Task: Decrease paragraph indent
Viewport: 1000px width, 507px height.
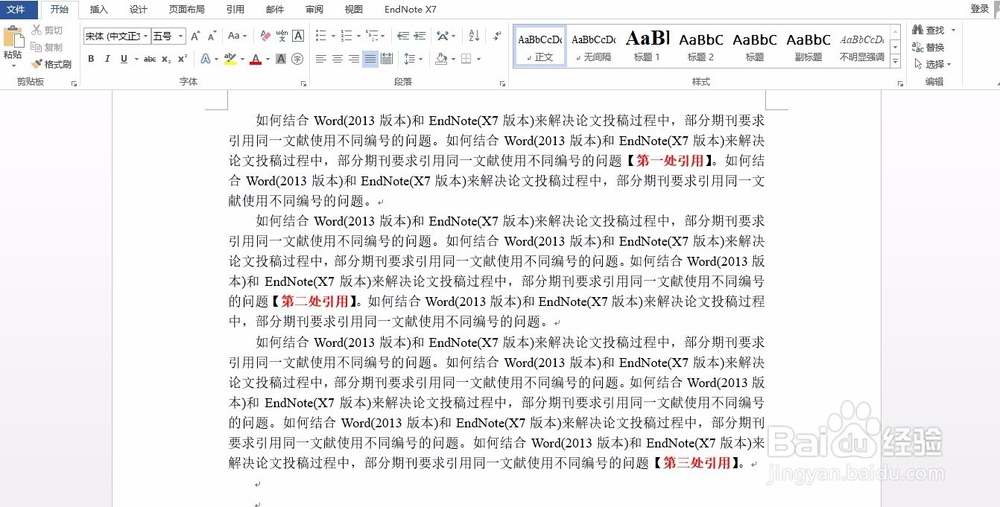Action: click(403, 36)
